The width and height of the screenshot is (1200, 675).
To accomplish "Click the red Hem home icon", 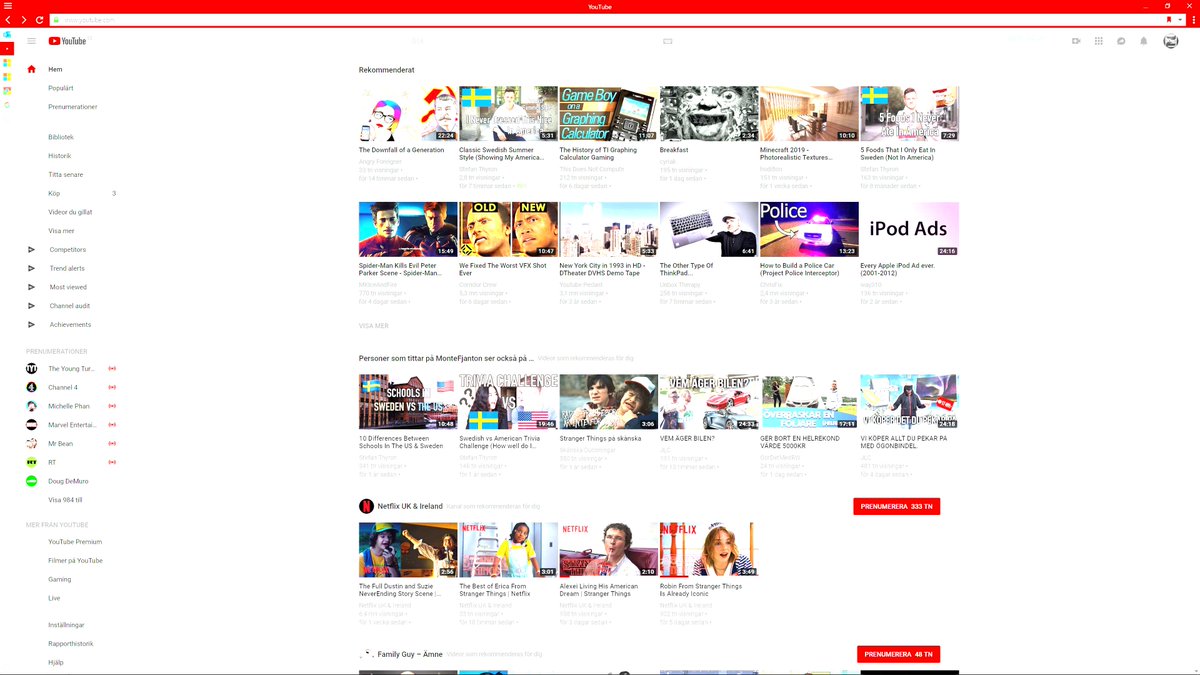I will pyautogui.click(x=31, y=69).
